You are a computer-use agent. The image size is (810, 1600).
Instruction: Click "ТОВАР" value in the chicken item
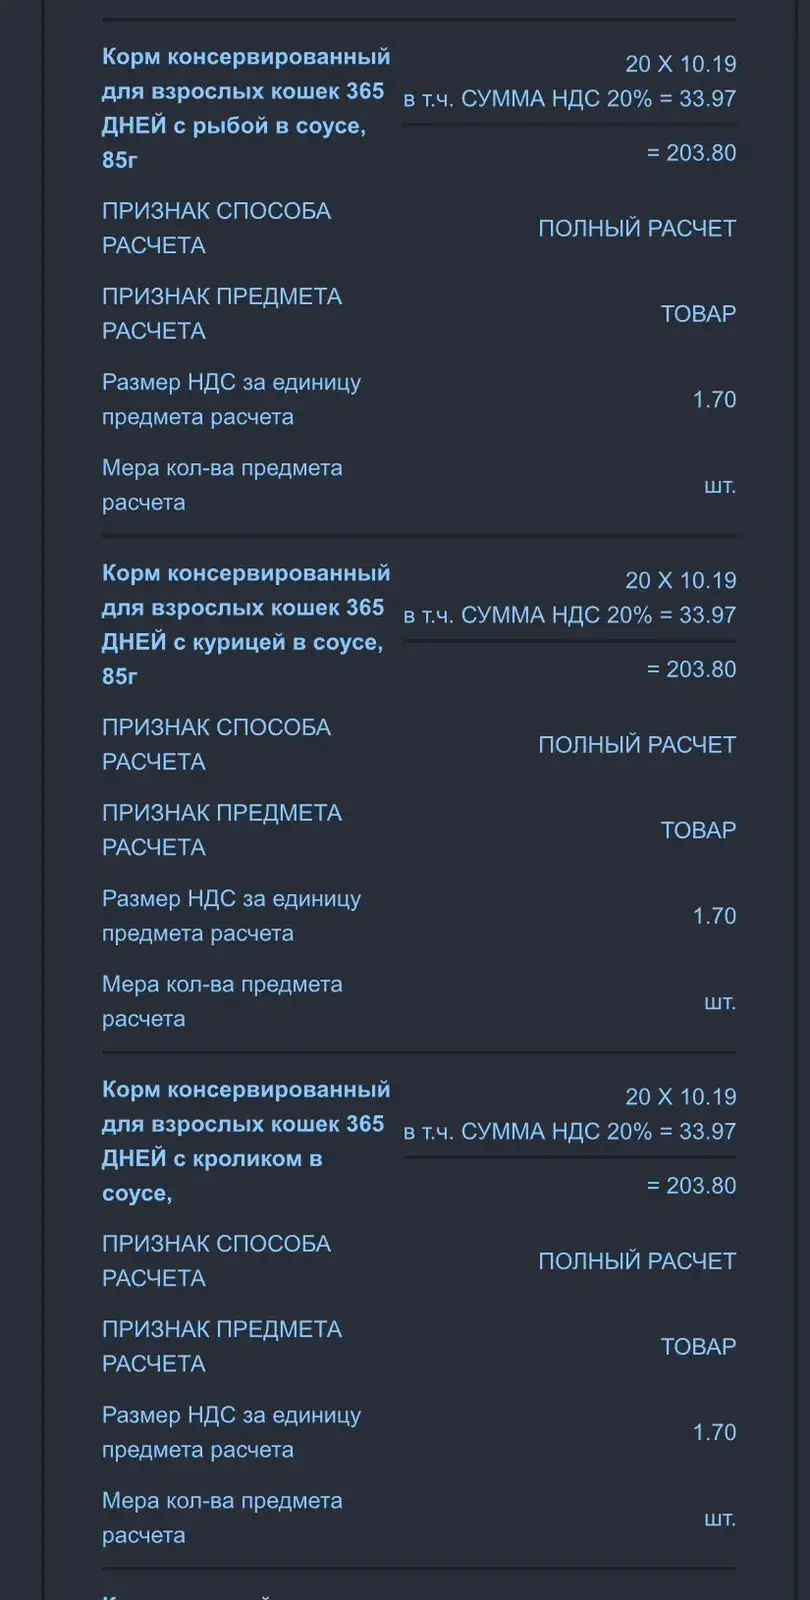pos(698,831)
